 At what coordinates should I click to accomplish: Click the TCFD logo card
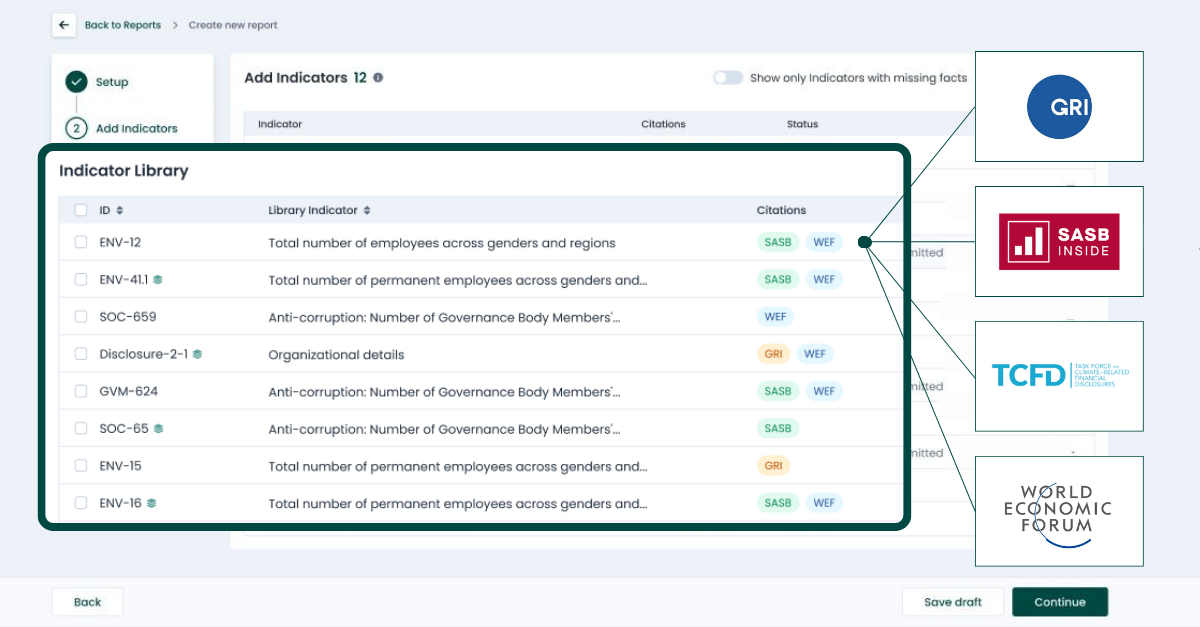pyautogui.click(x=1059, y=376)
